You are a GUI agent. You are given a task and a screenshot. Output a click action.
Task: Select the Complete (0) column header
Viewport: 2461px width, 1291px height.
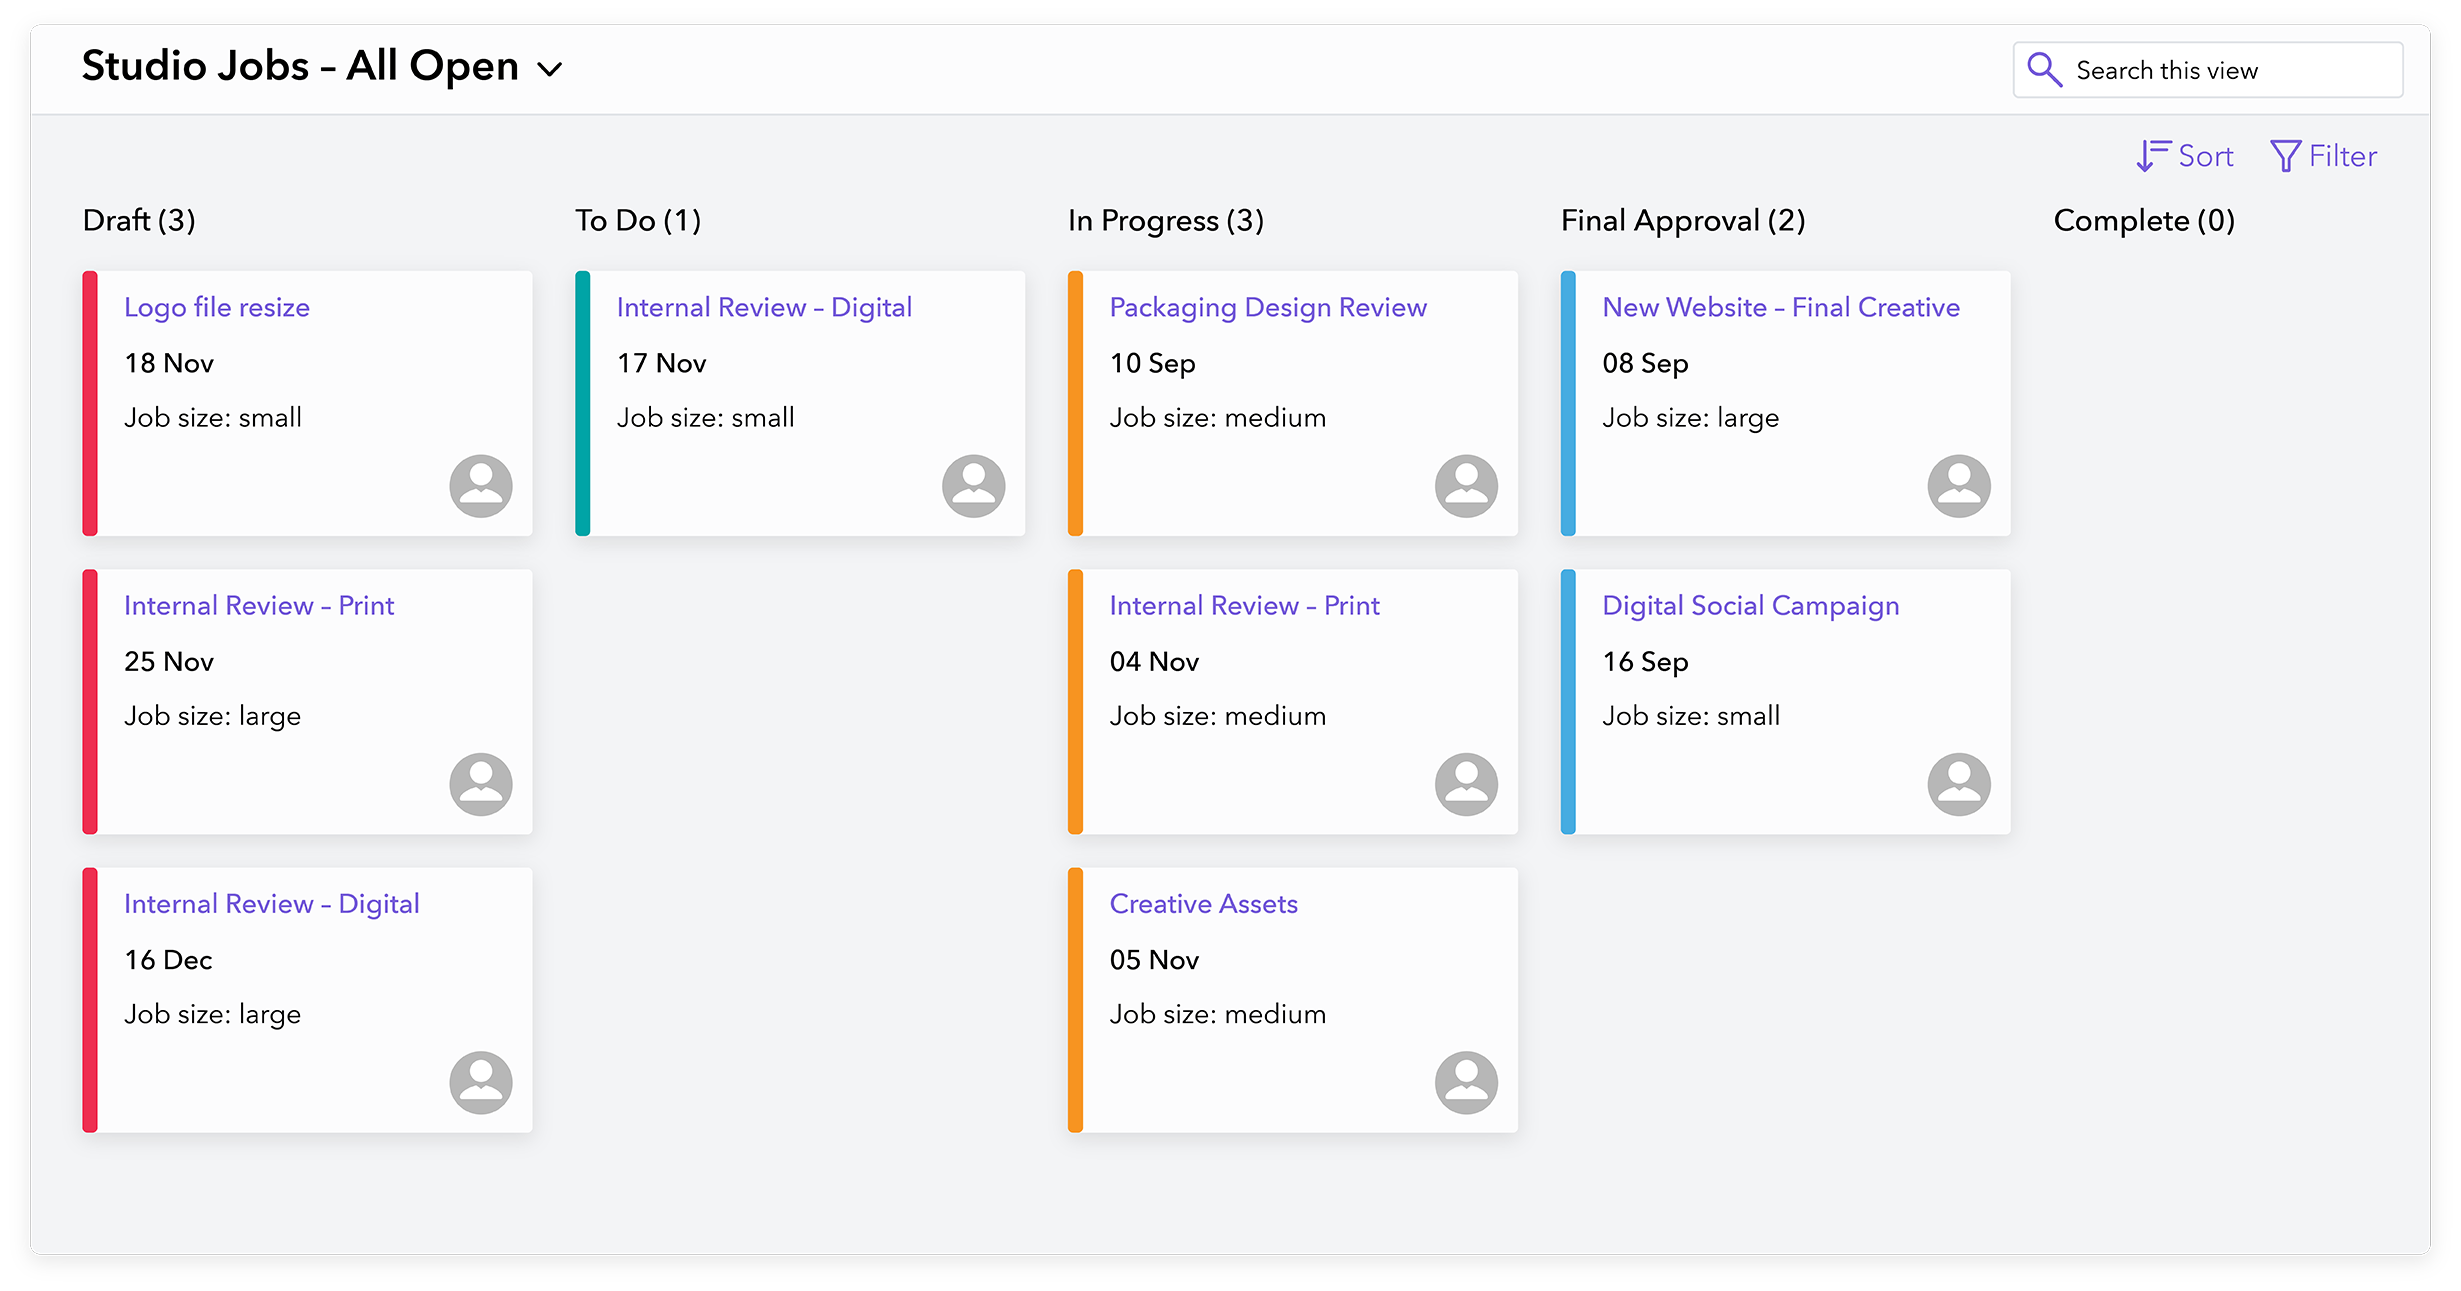coord(2144,220)
